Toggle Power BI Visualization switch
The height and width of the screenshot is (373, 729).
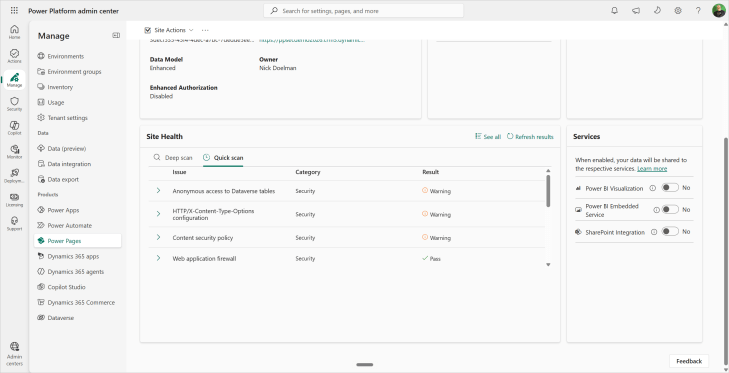(670, 187)
